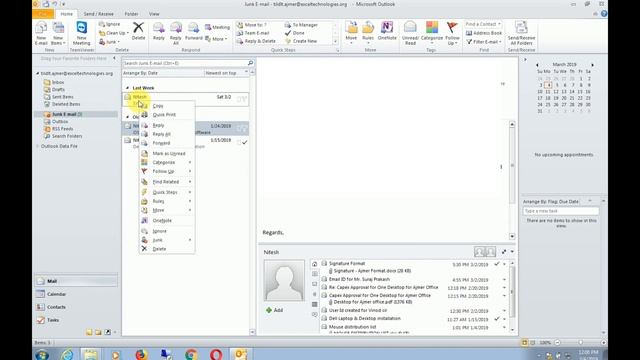
Task: Open Calendar navigation button
Action: tap(76, 294)
